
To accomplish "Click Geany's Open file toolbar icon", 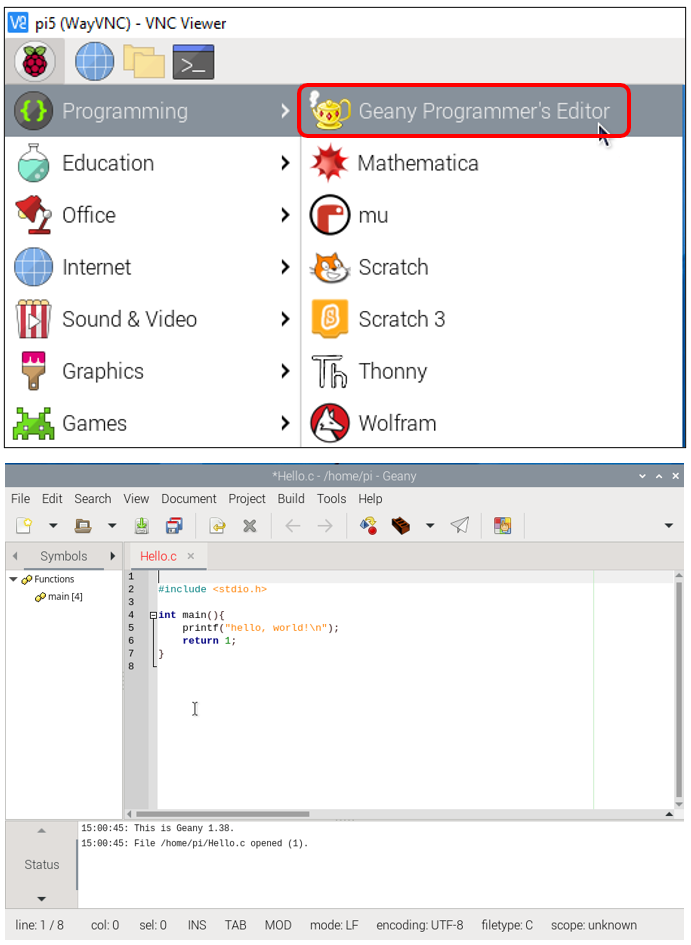I will click(x=83, y=526).
